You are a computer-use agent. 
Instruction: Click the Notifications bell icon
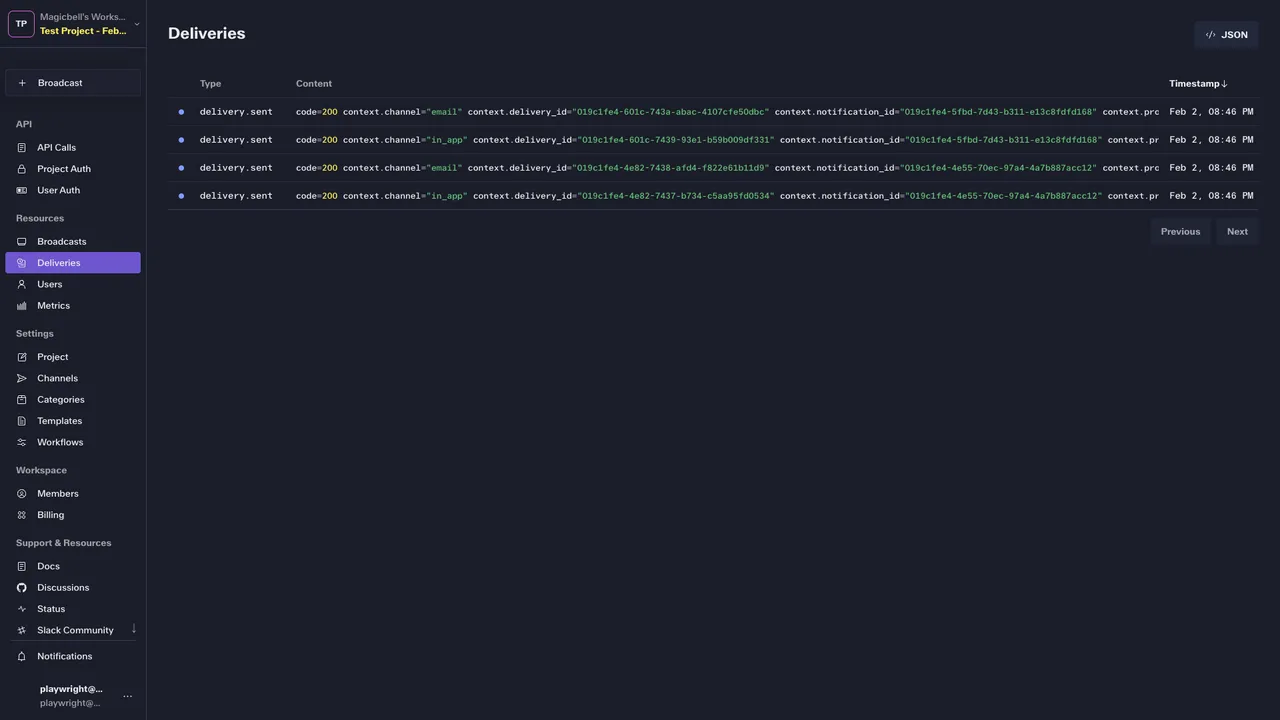click(22, 657)
